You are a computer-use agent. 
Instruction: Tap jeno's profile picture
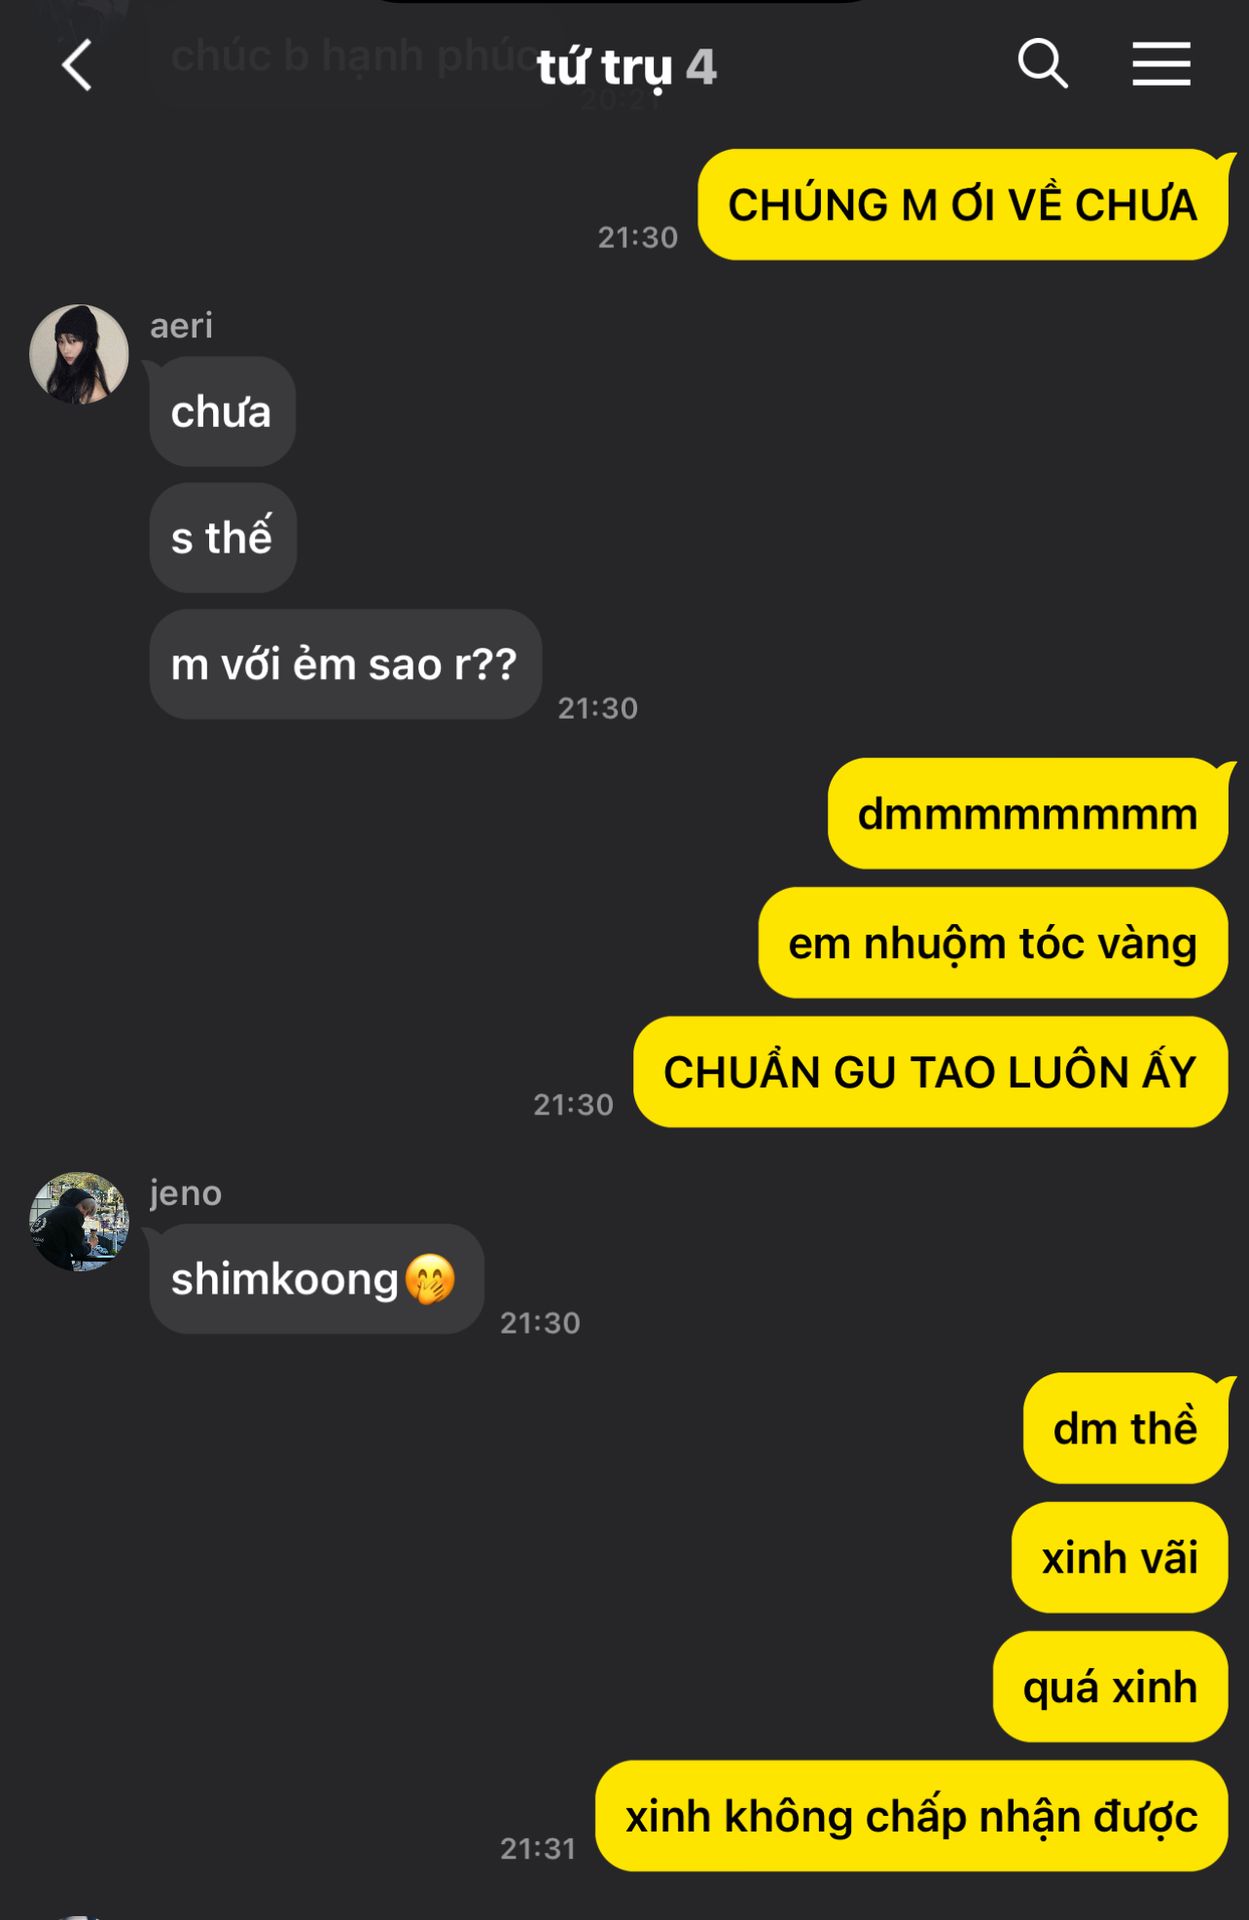pyautogui.click(x=79, y=1221)
